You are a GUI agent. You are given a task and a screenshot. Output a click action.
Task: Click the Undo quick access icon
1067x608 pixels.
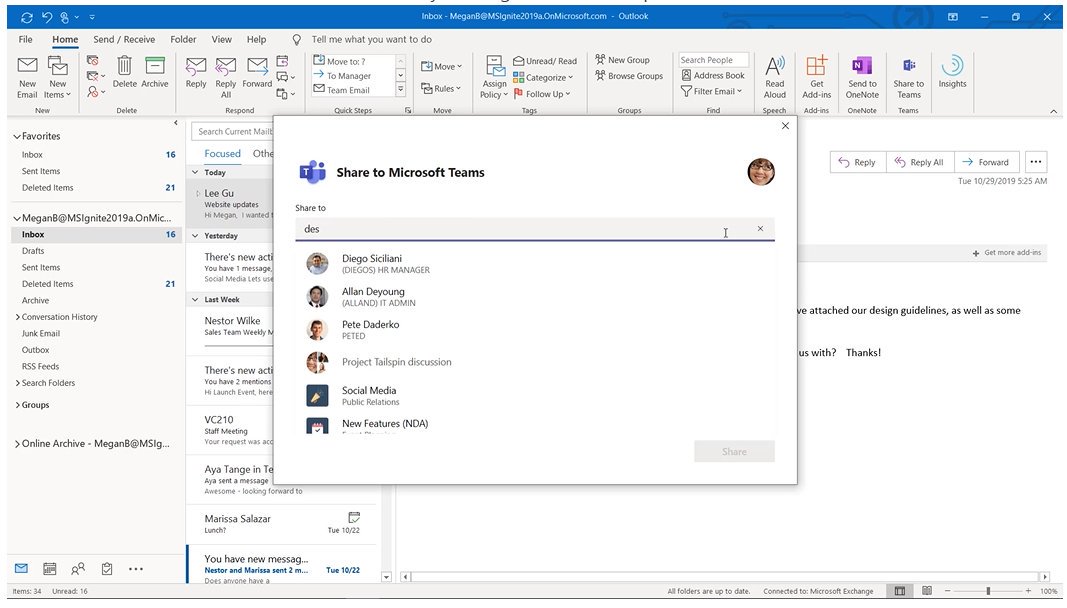point(47,16)
